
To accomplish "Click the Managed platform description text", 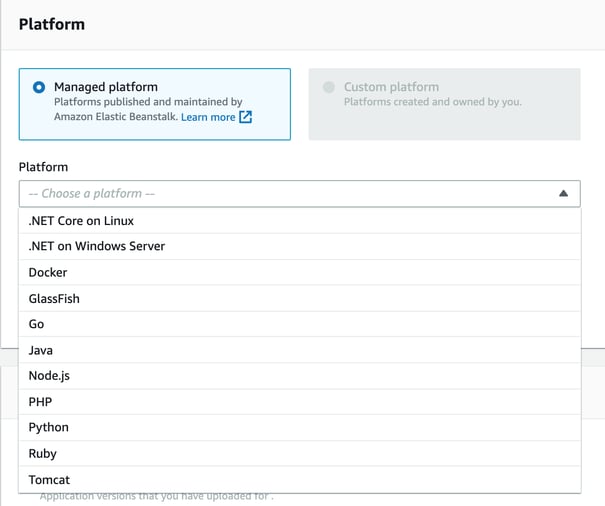I will coord(148,109).
